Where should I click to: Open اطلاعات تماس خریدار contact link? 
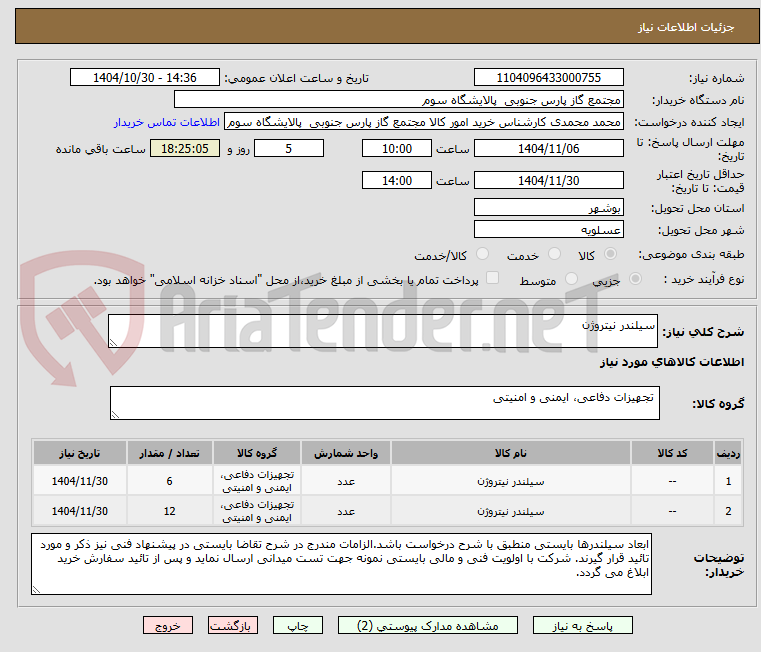coord(167,122)
